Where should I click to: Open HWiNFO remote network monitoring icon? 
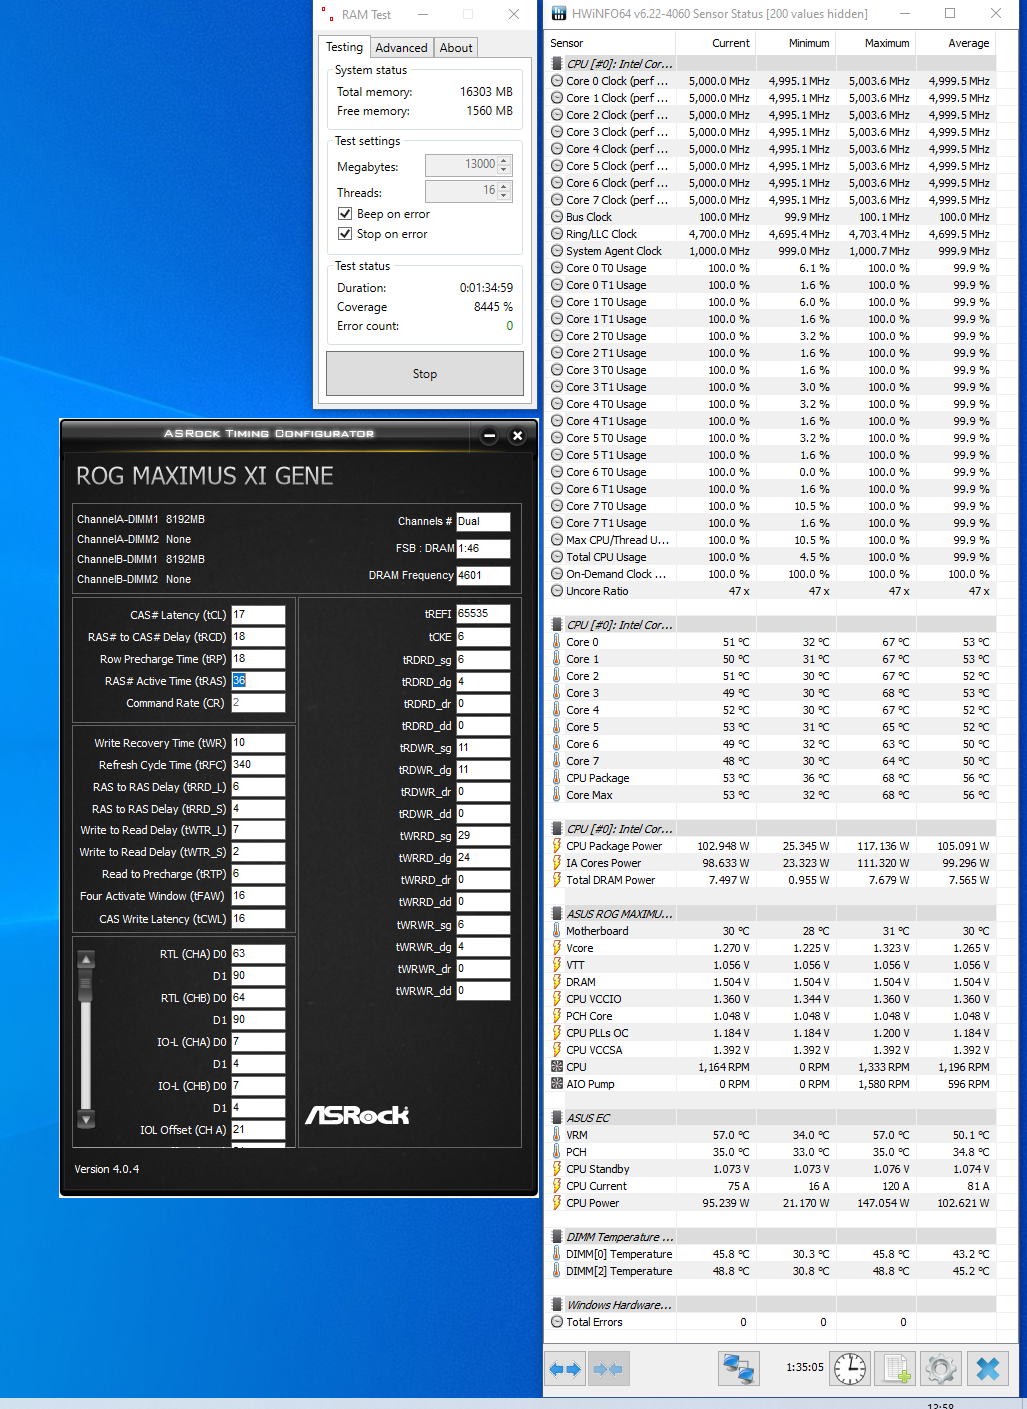click(739, 1369)
